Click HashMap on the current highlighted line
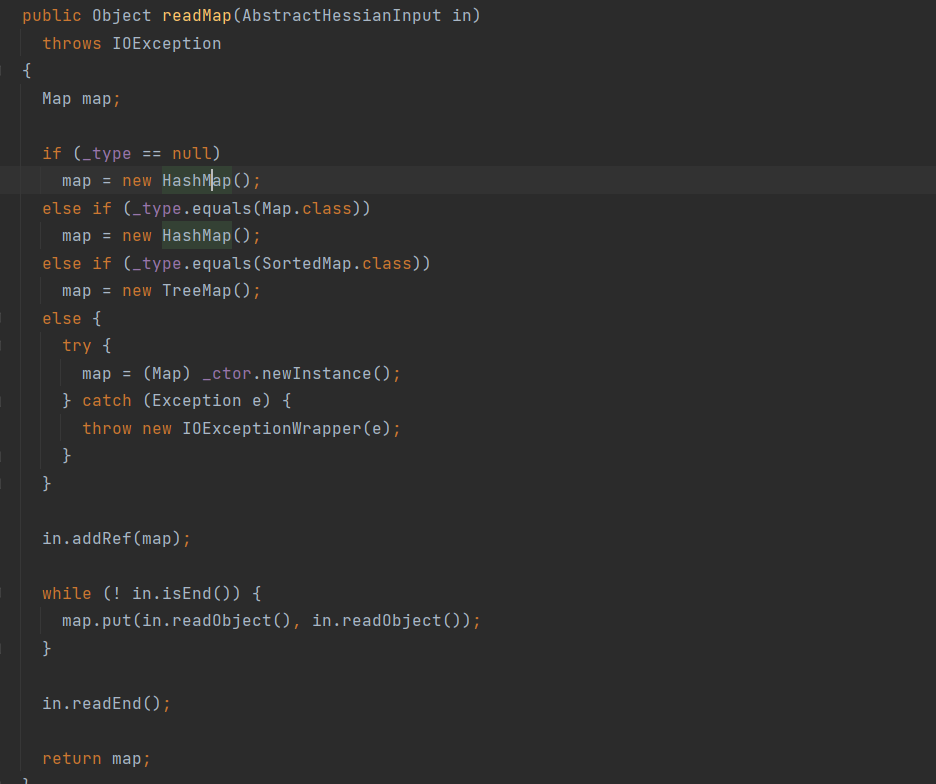 196,181
